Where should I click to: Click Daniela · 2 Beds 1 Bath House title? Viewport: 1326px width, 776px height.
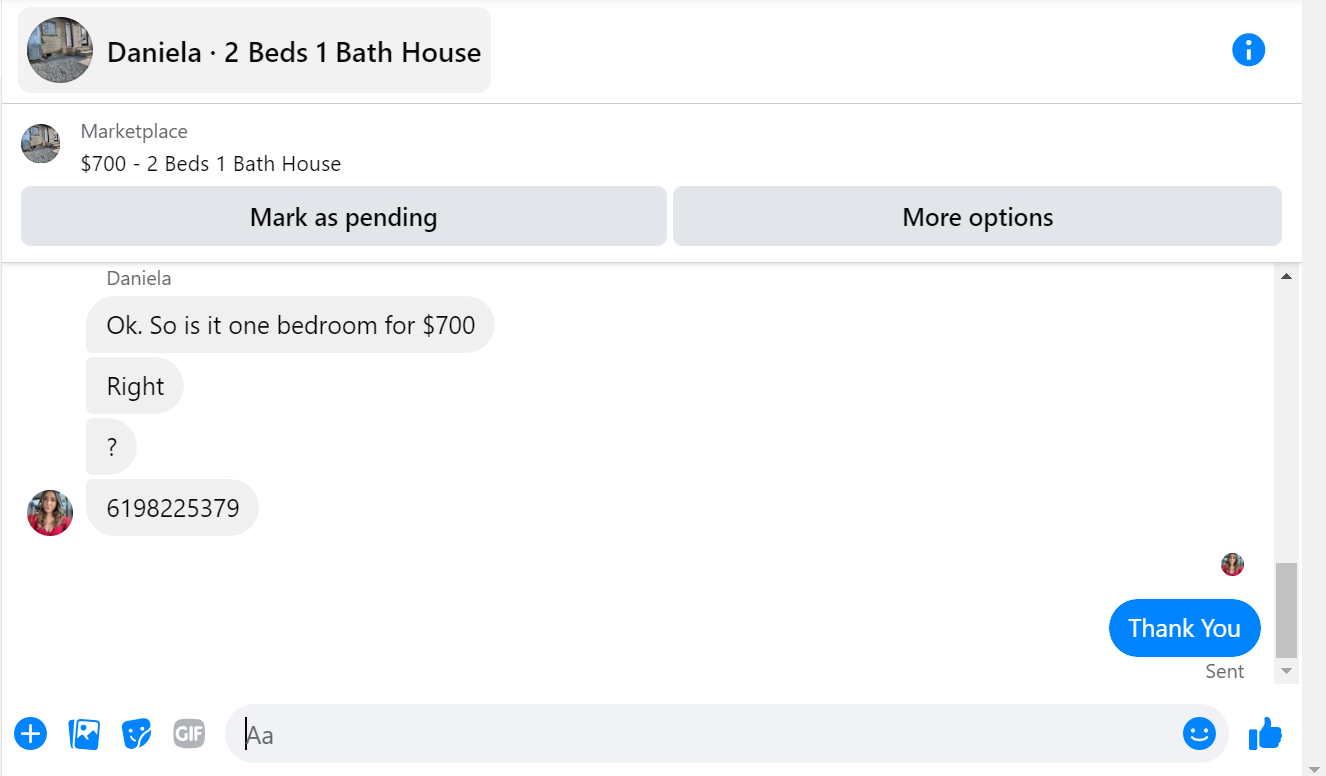(294, 52)
